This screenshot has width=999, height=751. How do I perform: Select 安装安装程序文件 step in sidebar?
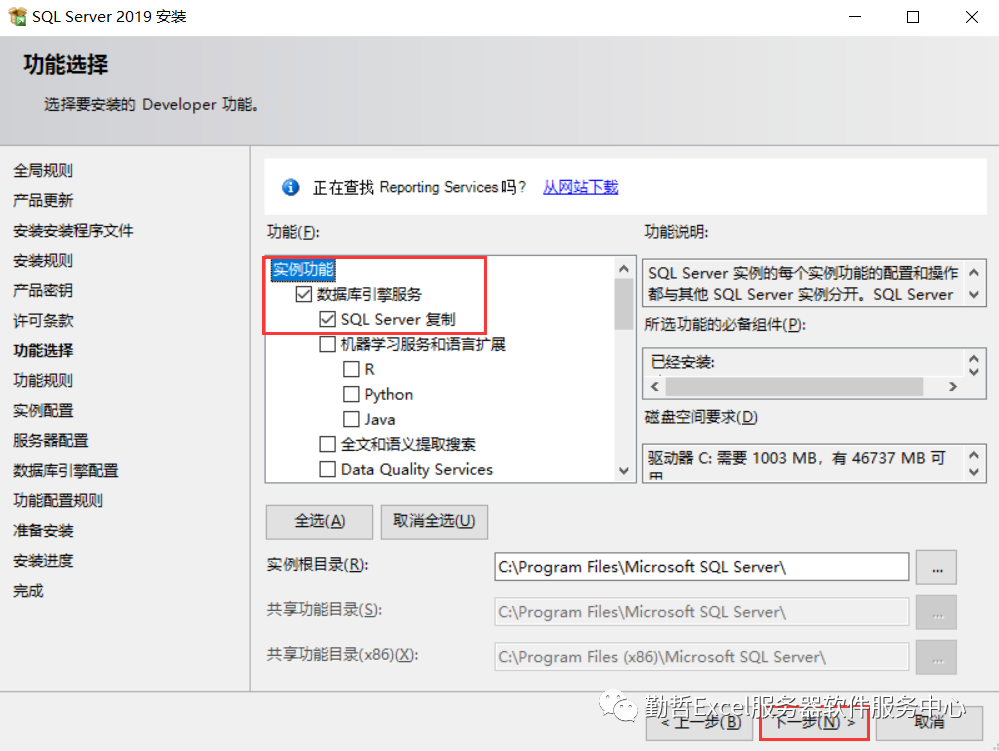click(73, 231)
